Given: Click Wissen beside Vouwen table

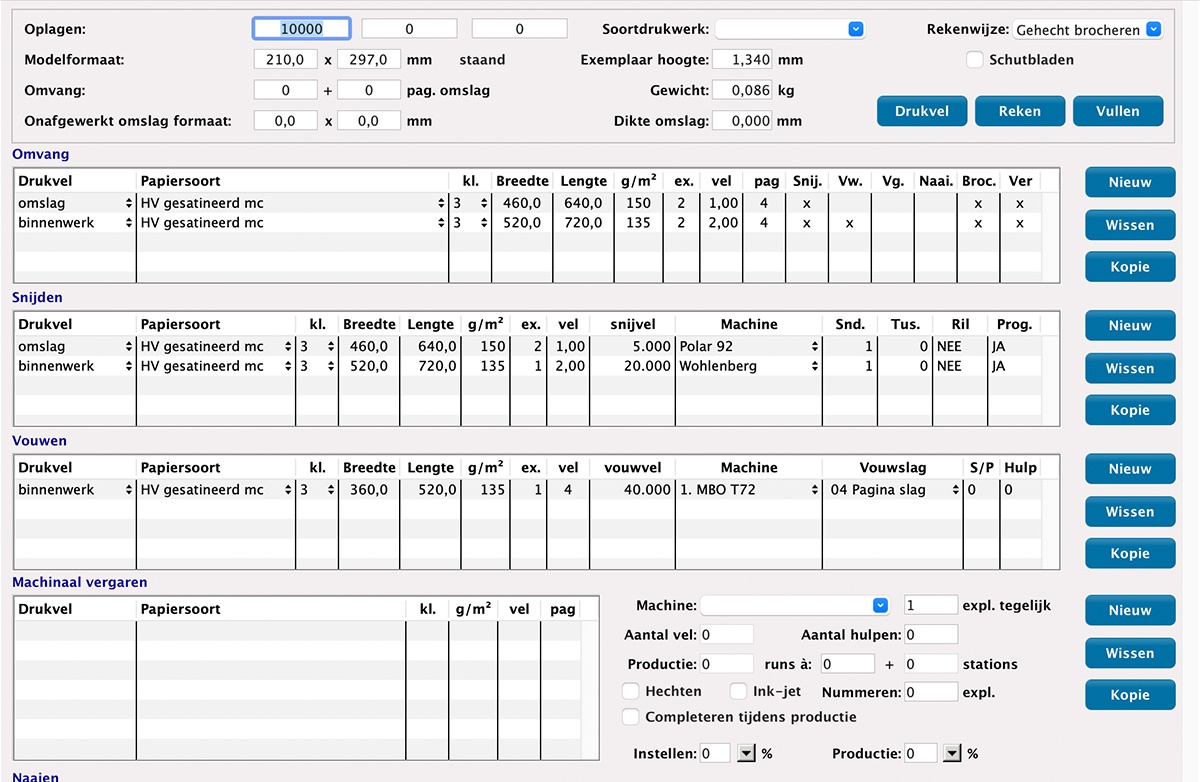Looking at the screenshot, I should [1130, 511].
